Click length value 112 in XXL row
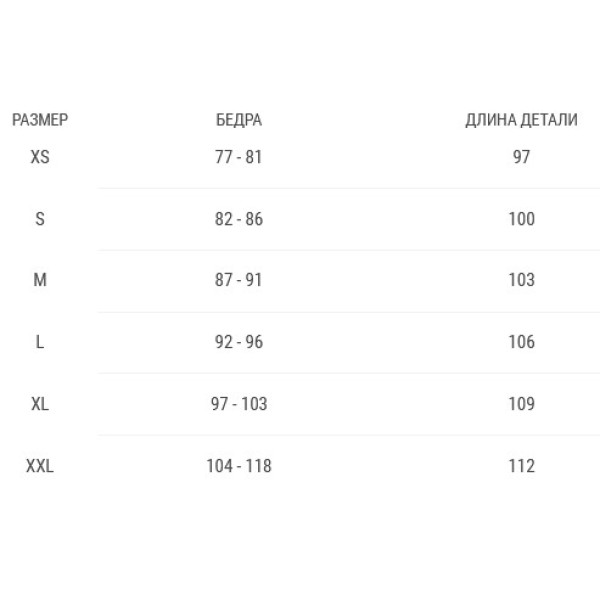 [x=521, y=466]
